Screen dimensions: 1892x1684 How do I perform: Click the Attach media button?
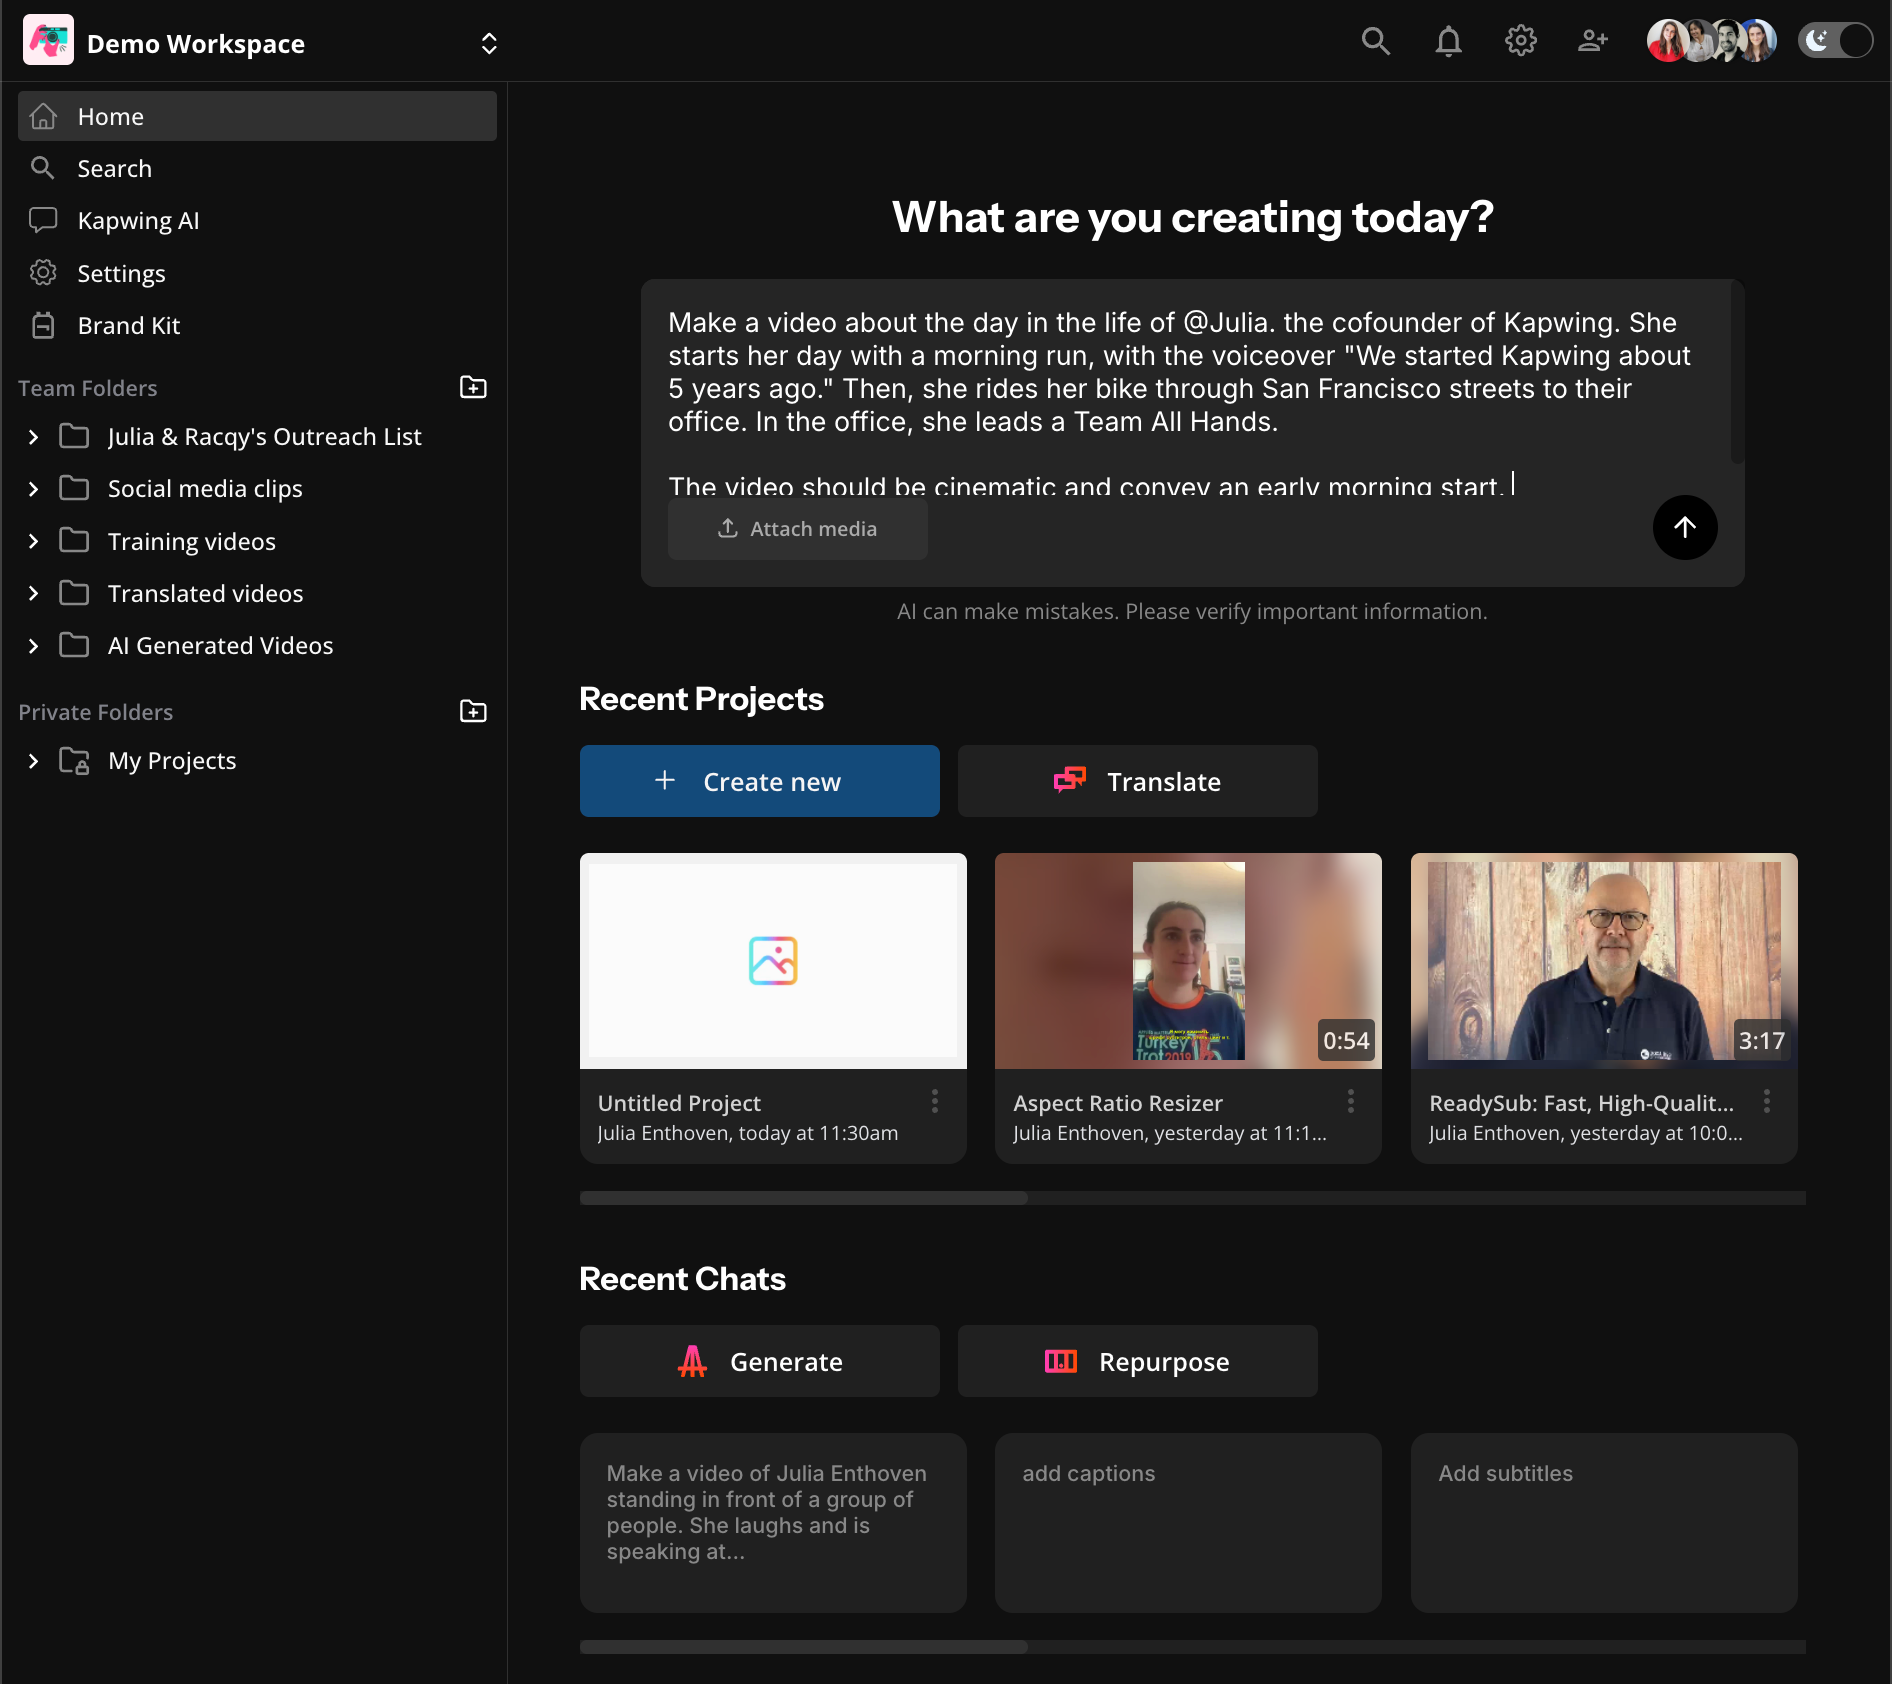(797, 529)
